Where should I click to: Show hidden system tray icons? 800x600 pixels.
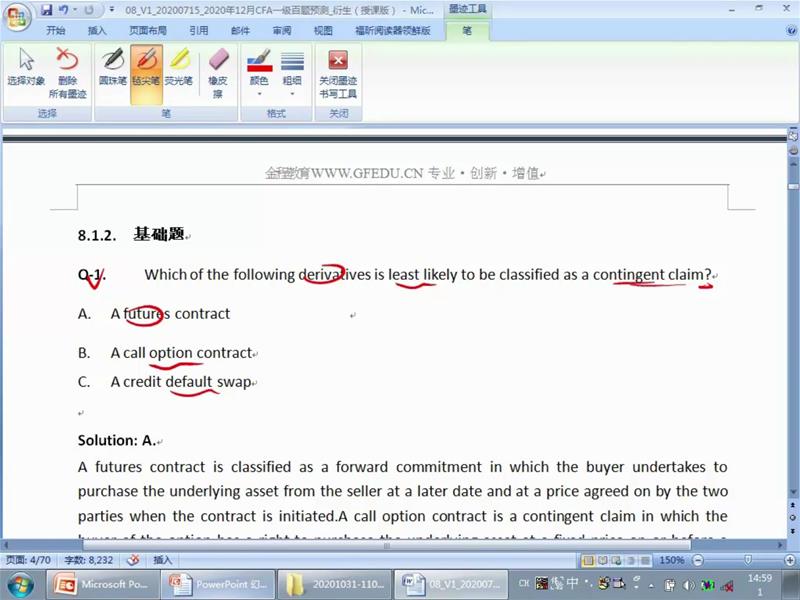pyautogui.click(x=651, y=585)
